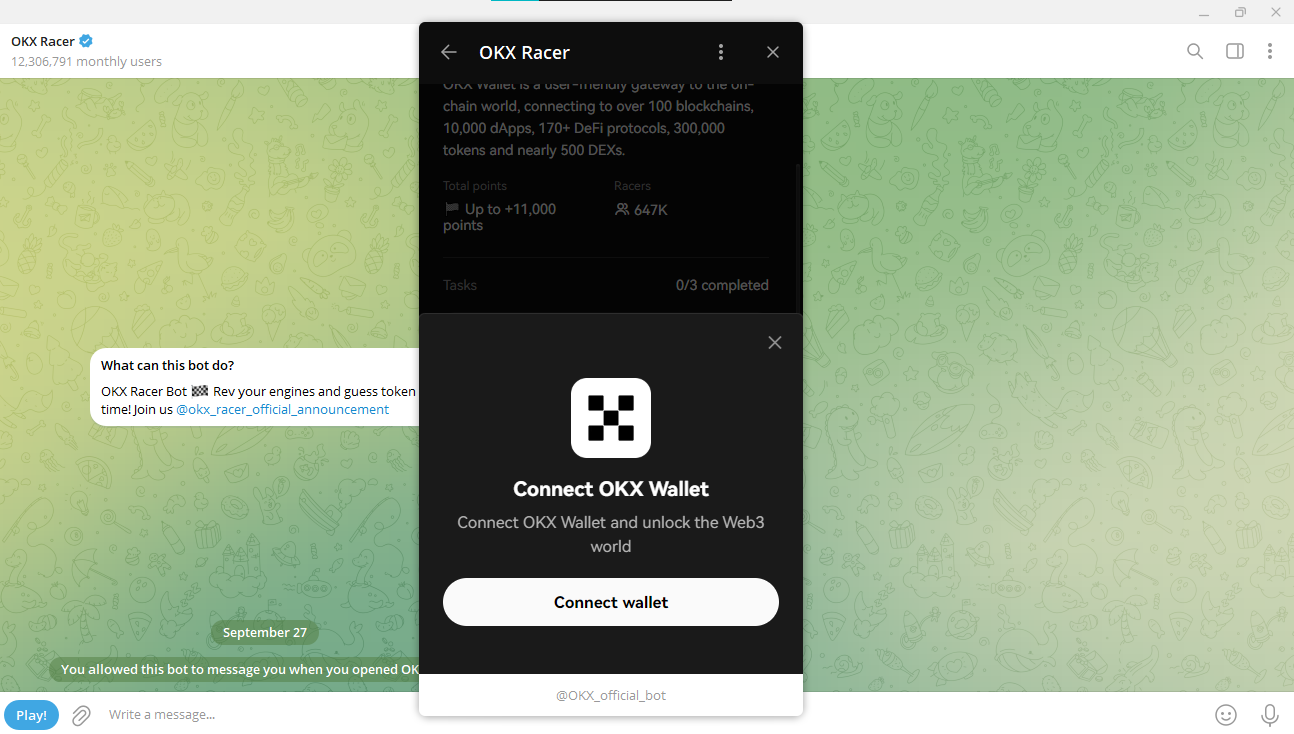Restore down the Telegram window
1294x734 pixels.
click(1240, 12)
